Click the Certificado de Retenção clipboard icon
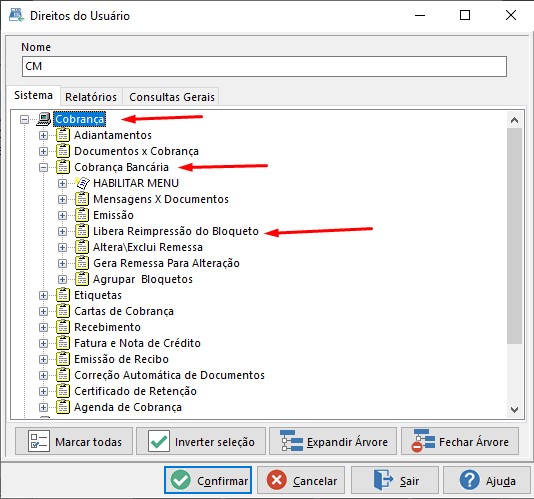 63,391
